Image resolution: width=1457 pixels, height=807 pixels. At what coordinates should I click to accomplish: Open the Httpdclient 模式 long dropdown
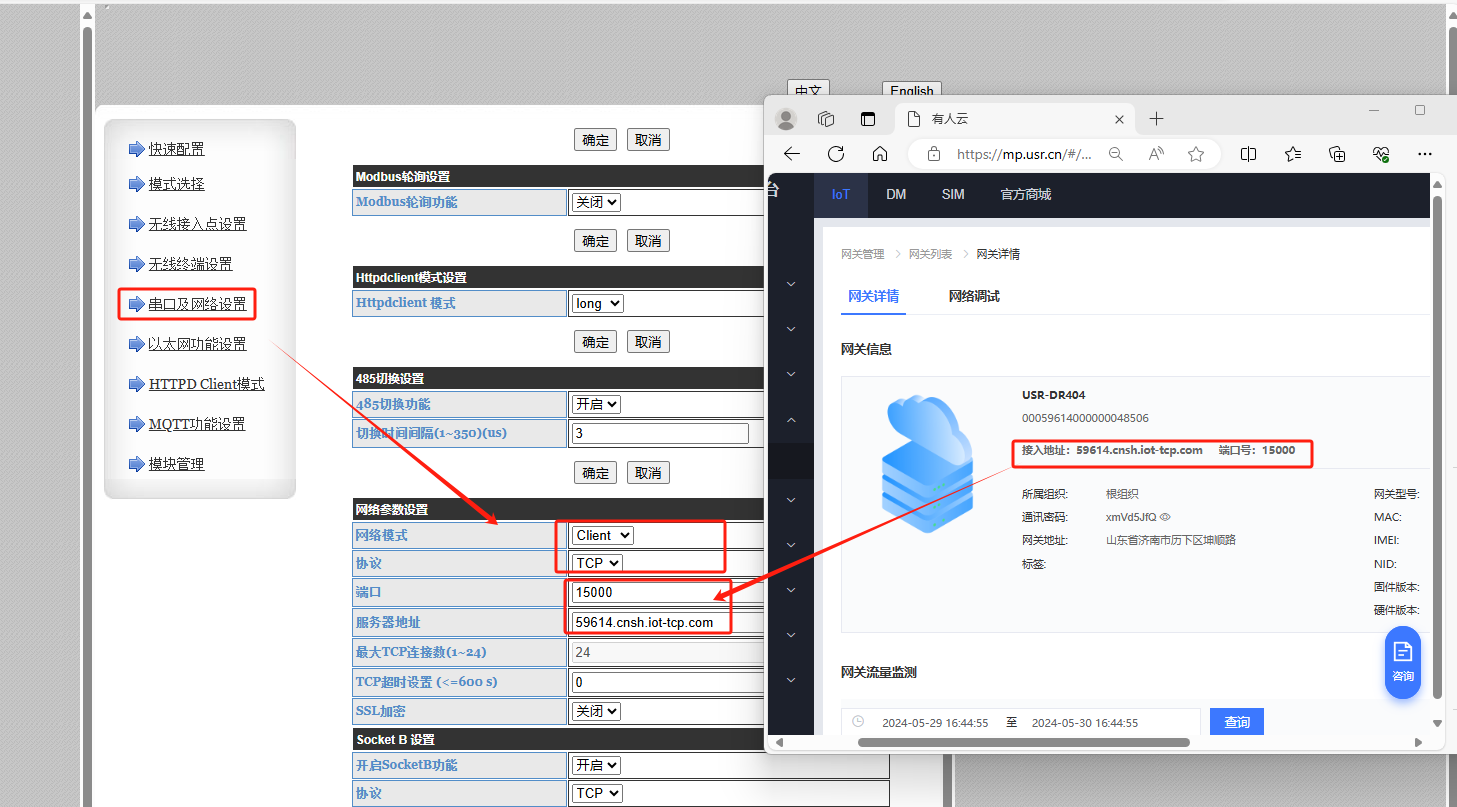coord(597,303)
